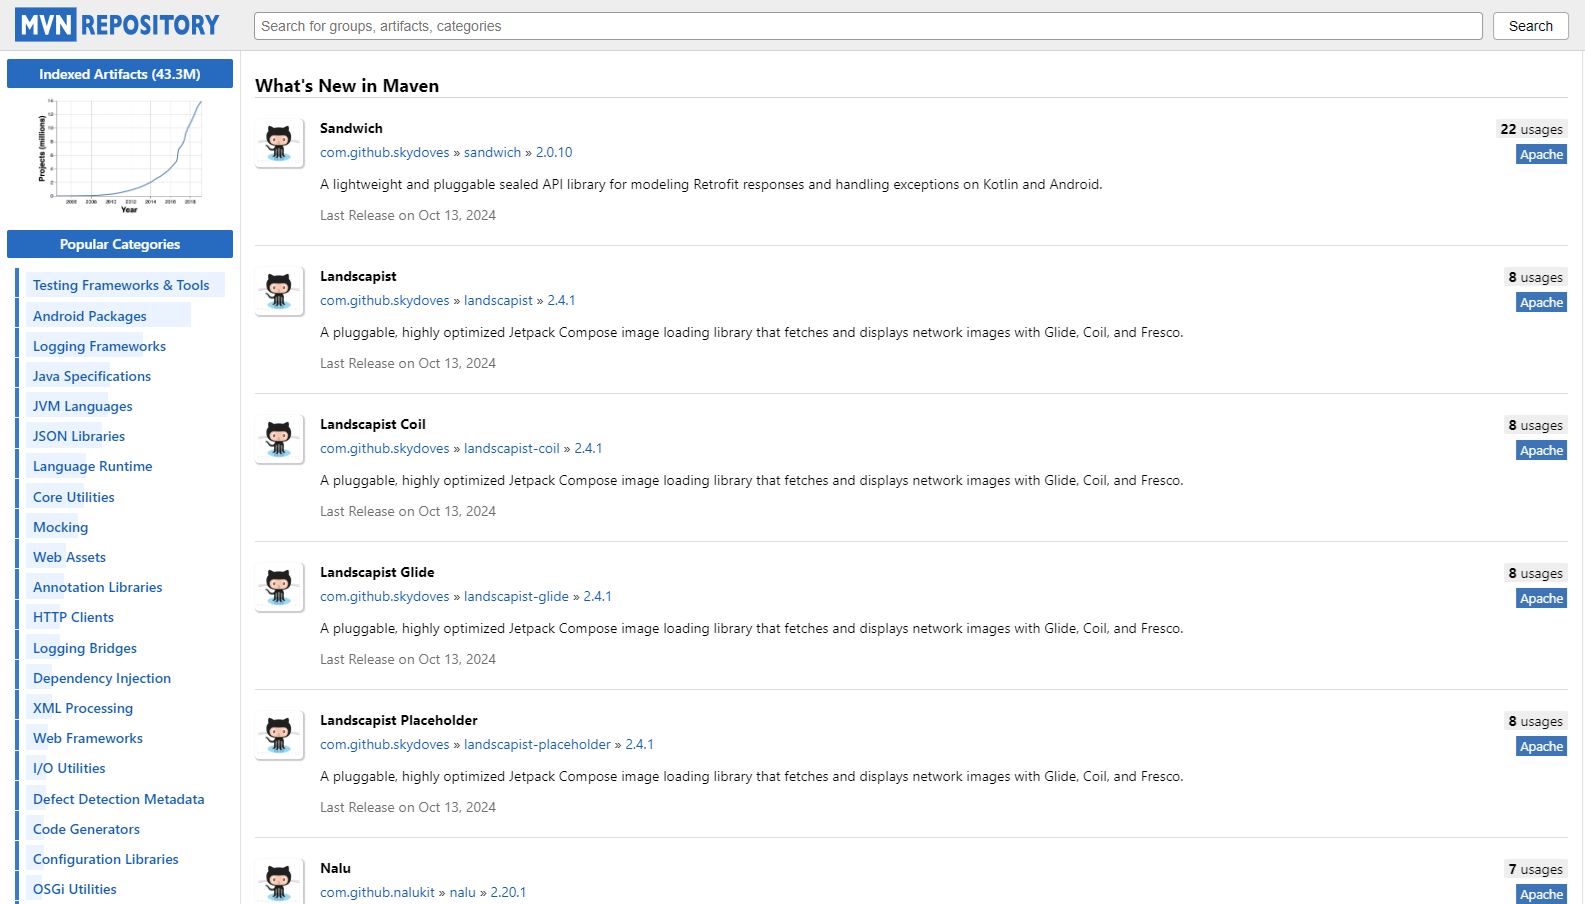Viewport: 1585px width, 904px height.
Task: View Web Frameworks category
Action: 88,738
